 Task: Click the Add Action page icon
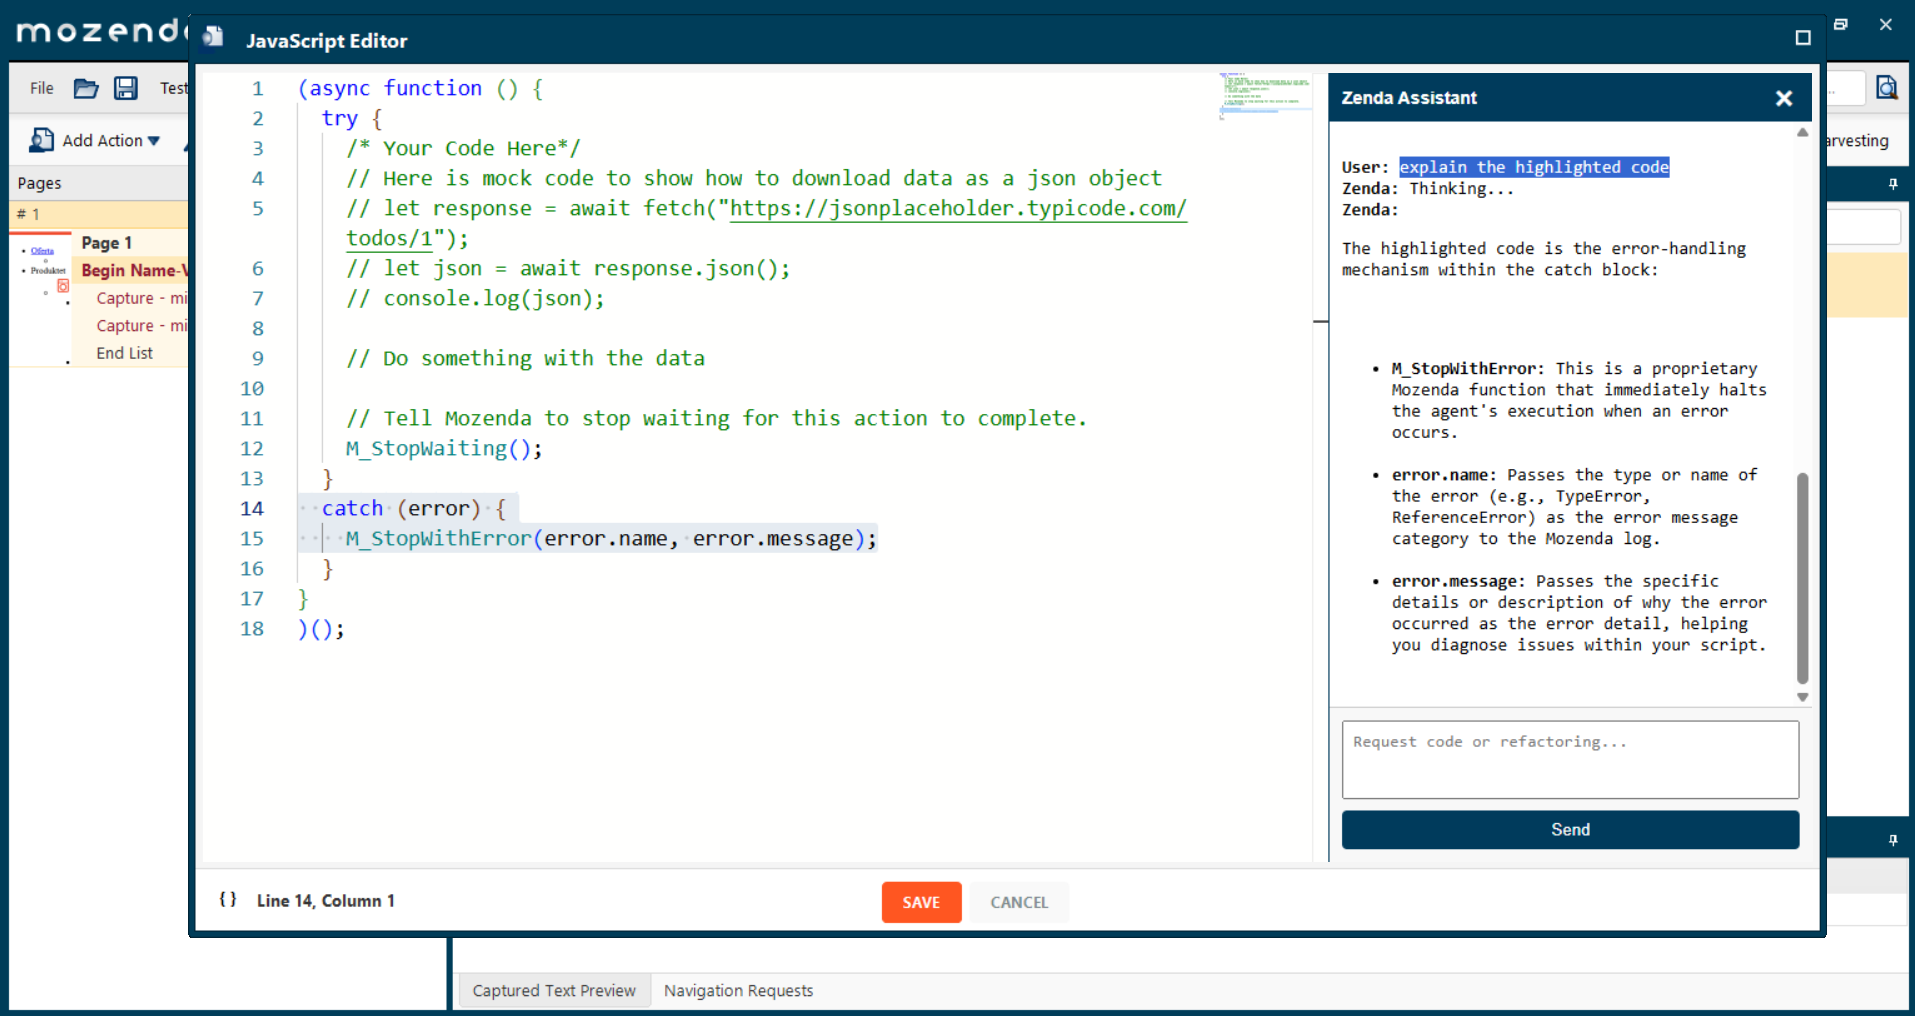(41, 140)
